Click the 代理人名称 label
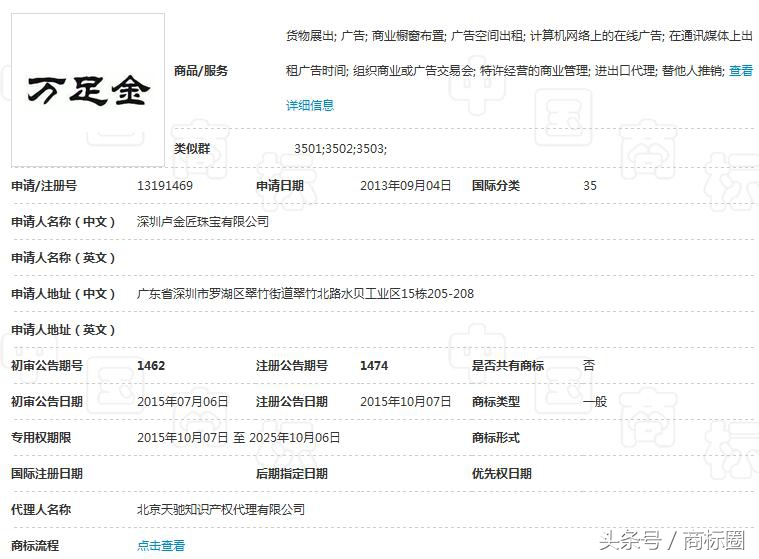This screenshot has width=759, height=559. 41,509
